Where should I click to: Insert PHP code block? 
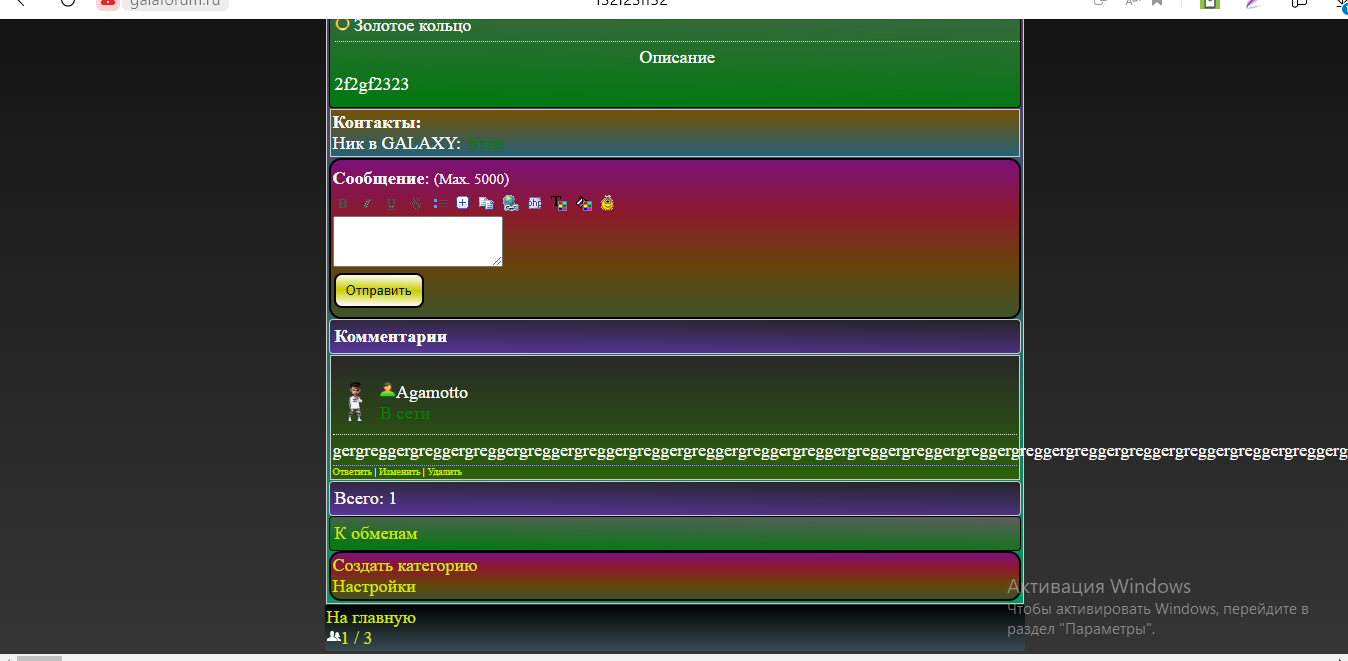coord(535,203)
